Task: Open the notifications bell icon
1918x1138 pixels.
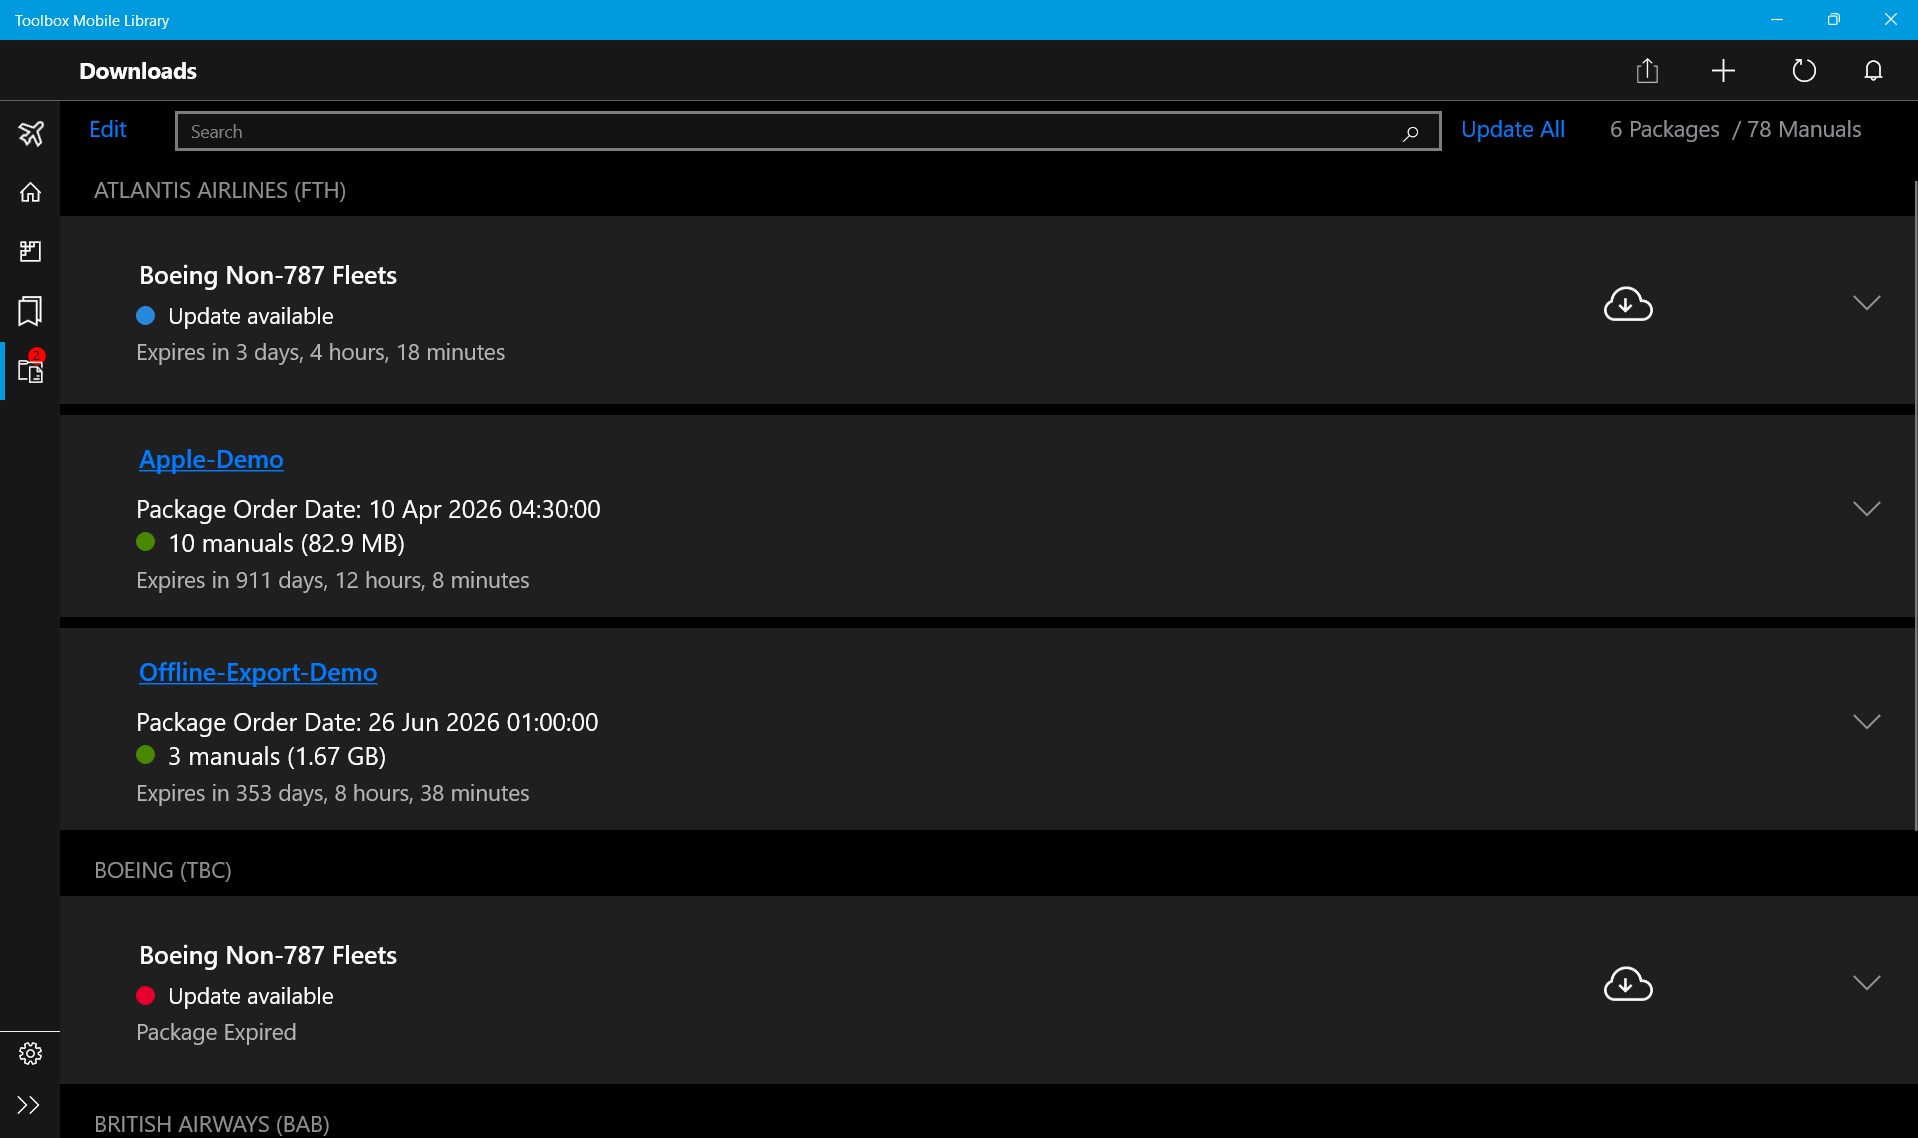Action: [x=1873, y=70]
